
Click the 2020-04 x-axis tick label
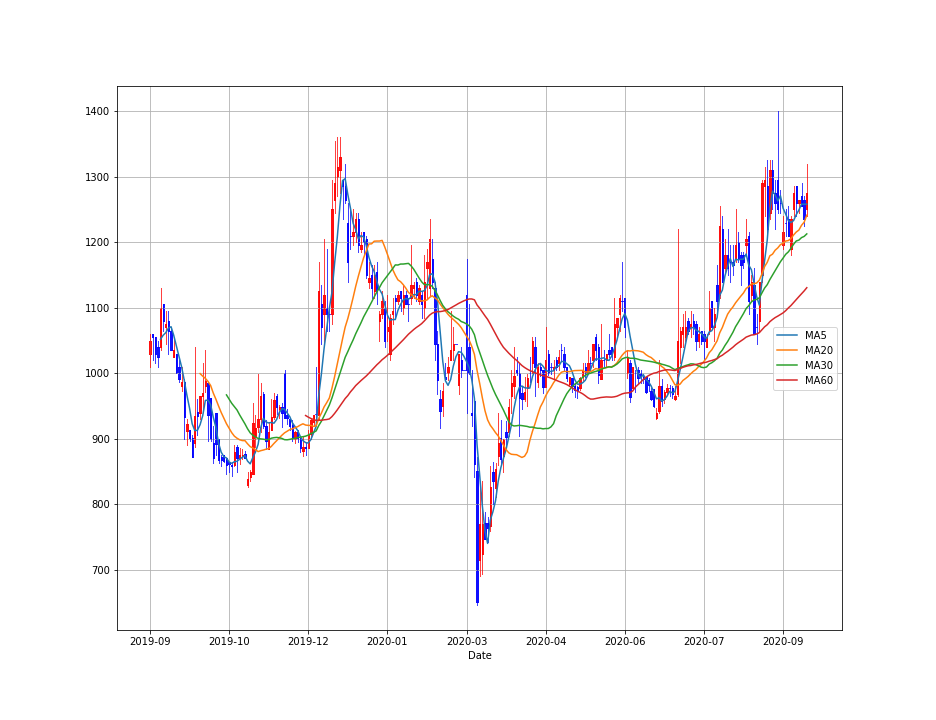[546, 642]
